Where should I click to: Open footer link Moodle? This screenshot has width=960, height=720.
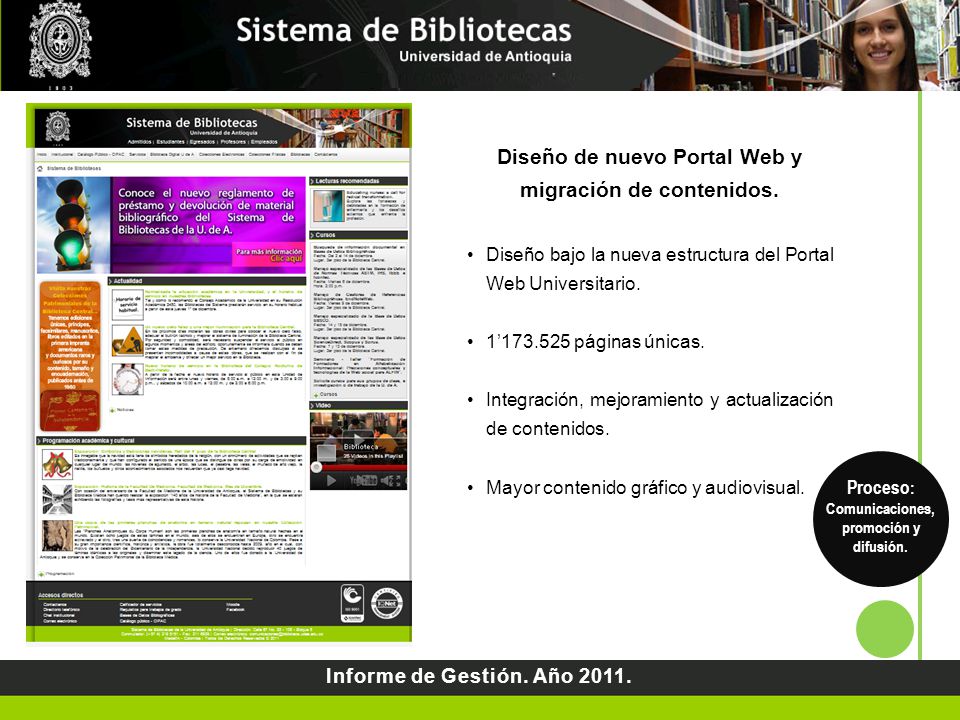point(233,604)
